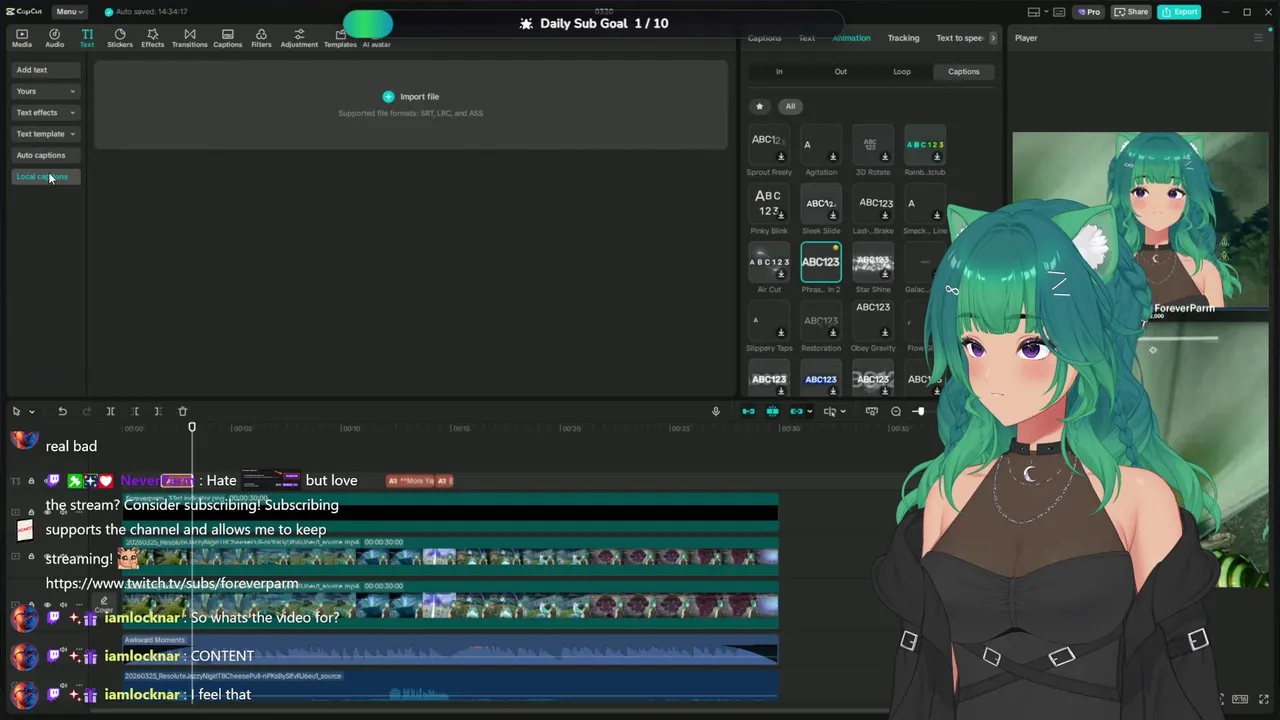Download the Pinky Blink animation
Image resolution: width=1280 pixels, height=720 pixels.
781,215
